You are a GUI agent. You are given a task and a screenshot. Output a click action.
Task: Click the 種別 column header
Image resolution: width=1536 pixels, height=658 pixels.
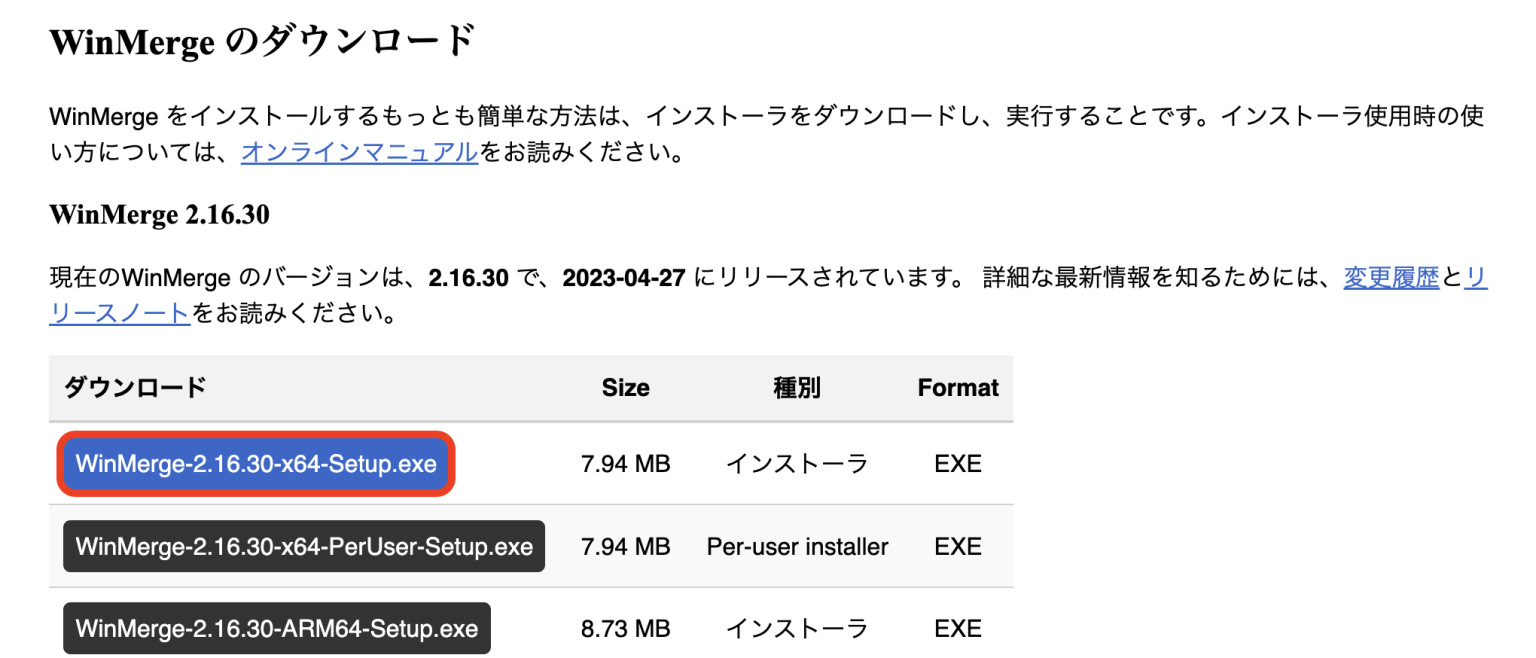(796, 387)
